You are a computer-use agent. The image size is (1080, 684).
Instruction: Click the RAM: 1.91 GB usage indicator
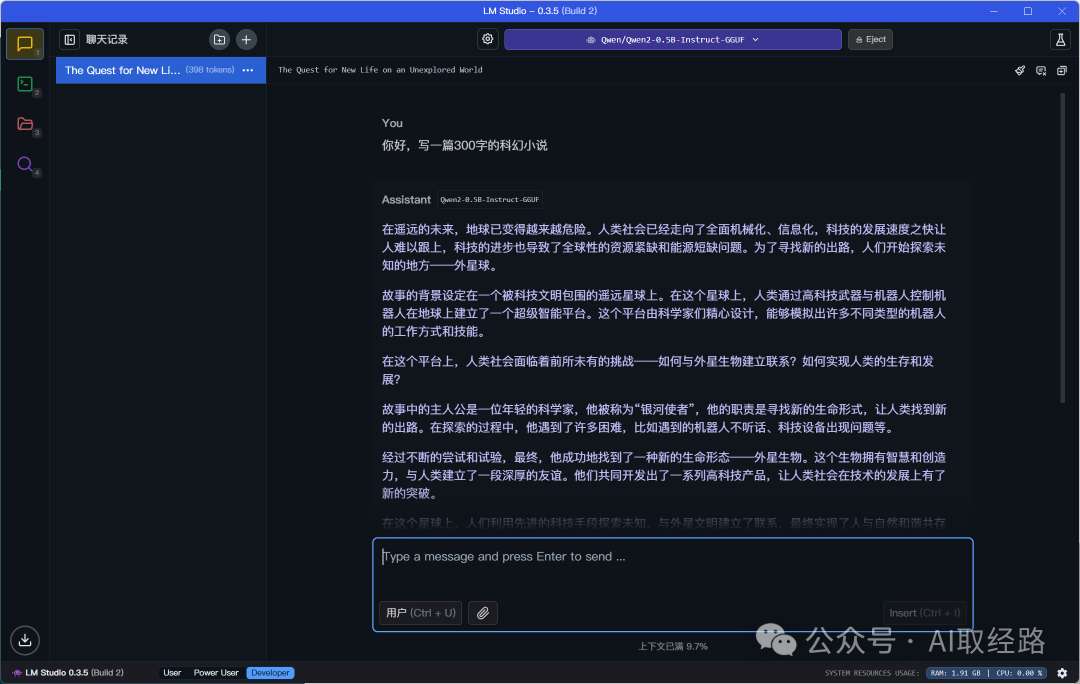point(955,673)
